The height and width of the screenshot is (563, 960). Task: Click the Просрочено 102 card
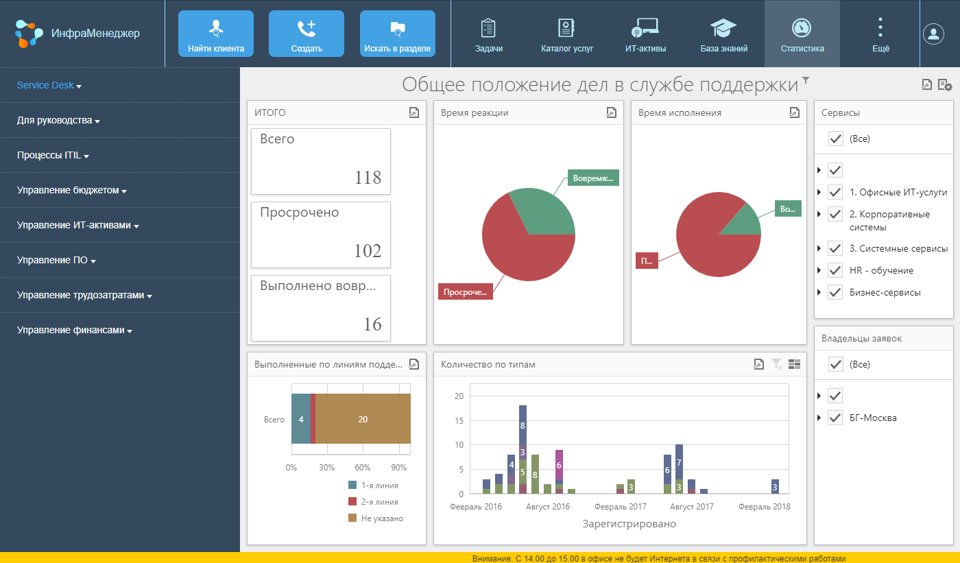pyautogui.click(x=321, y=235)
